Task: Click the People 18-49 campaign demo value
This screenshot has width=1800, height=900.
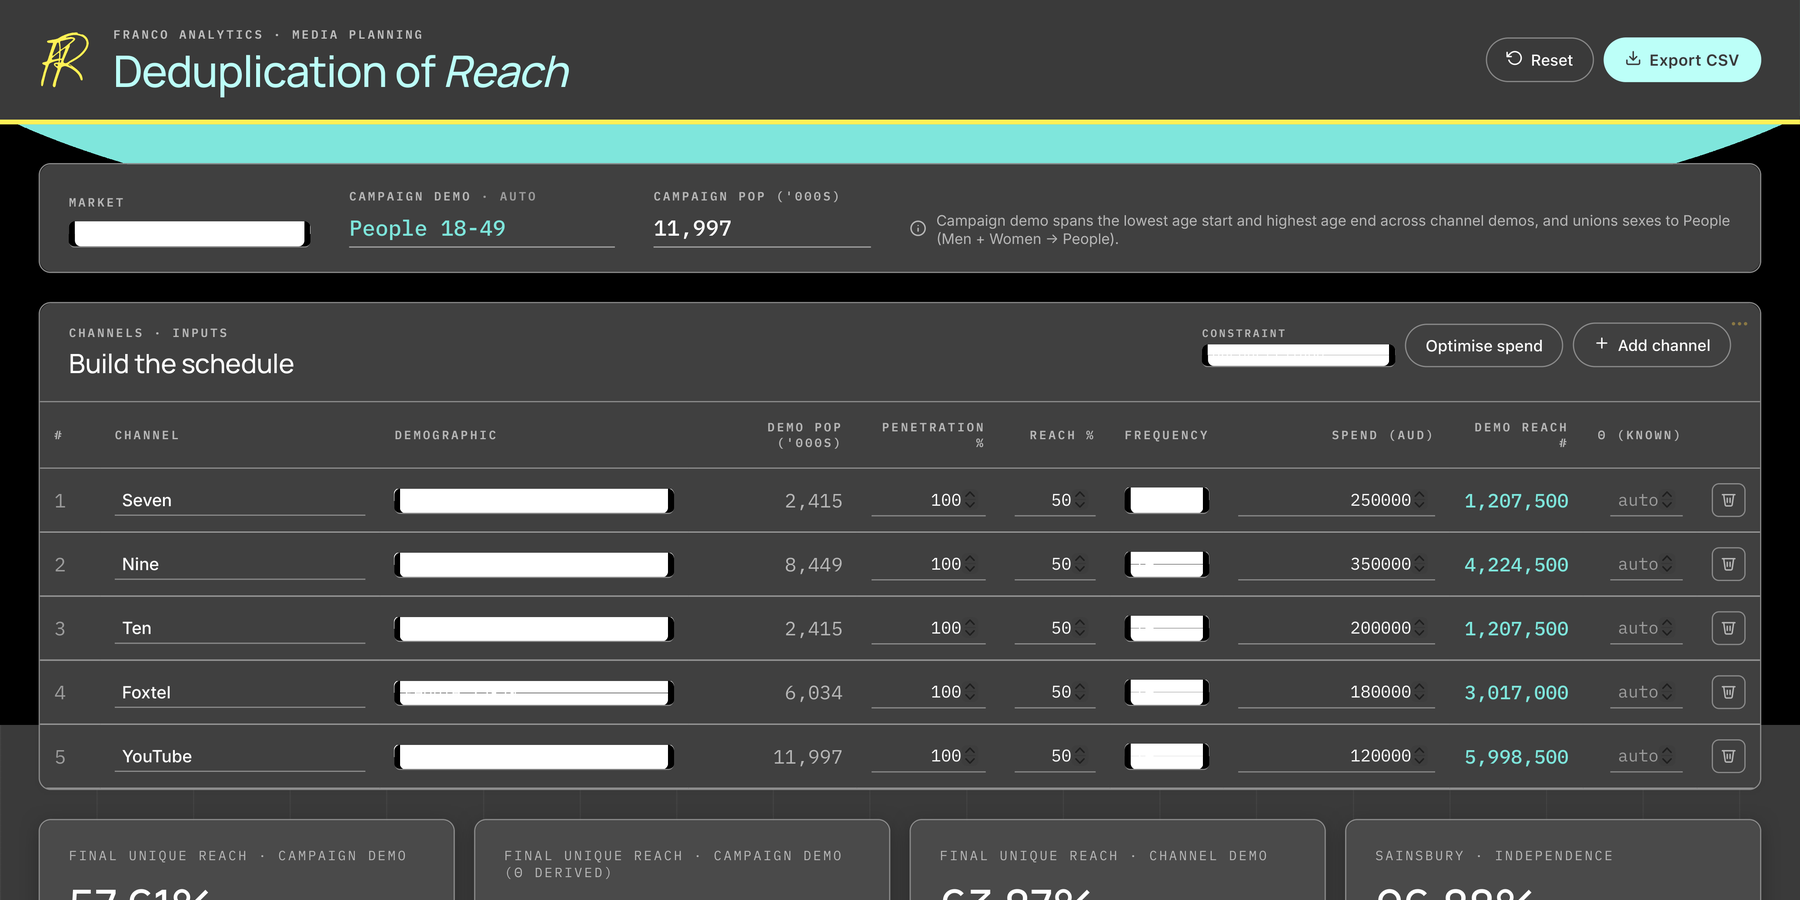Action: [x=428, y=229]
